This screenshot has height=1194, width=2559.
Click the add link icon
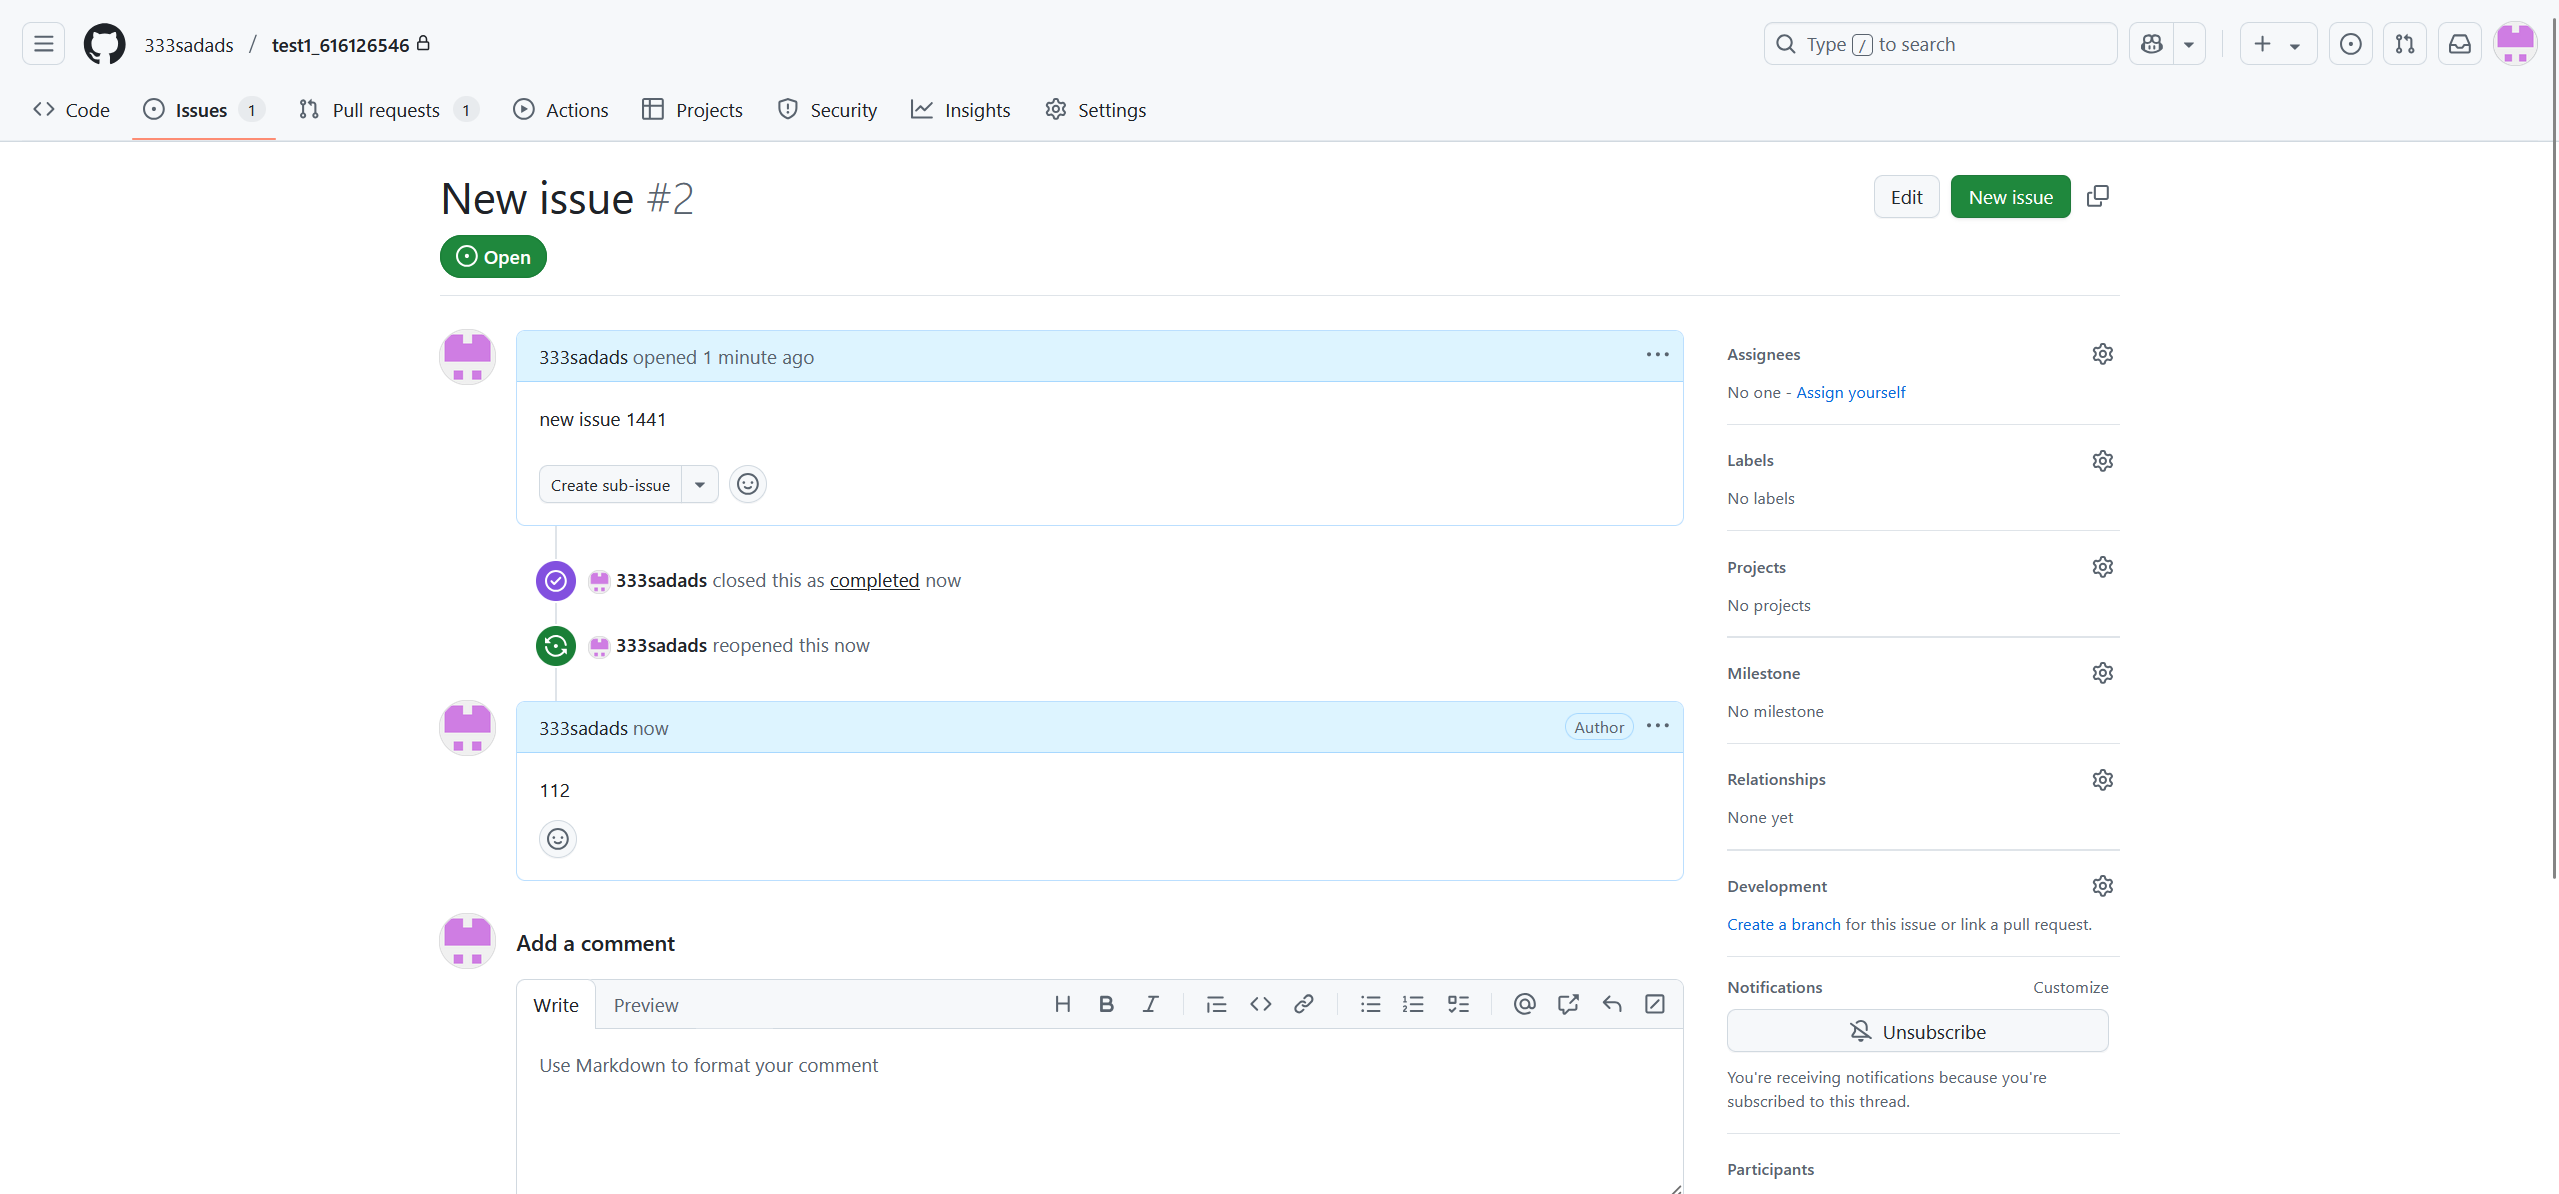coord(1303,1004)
